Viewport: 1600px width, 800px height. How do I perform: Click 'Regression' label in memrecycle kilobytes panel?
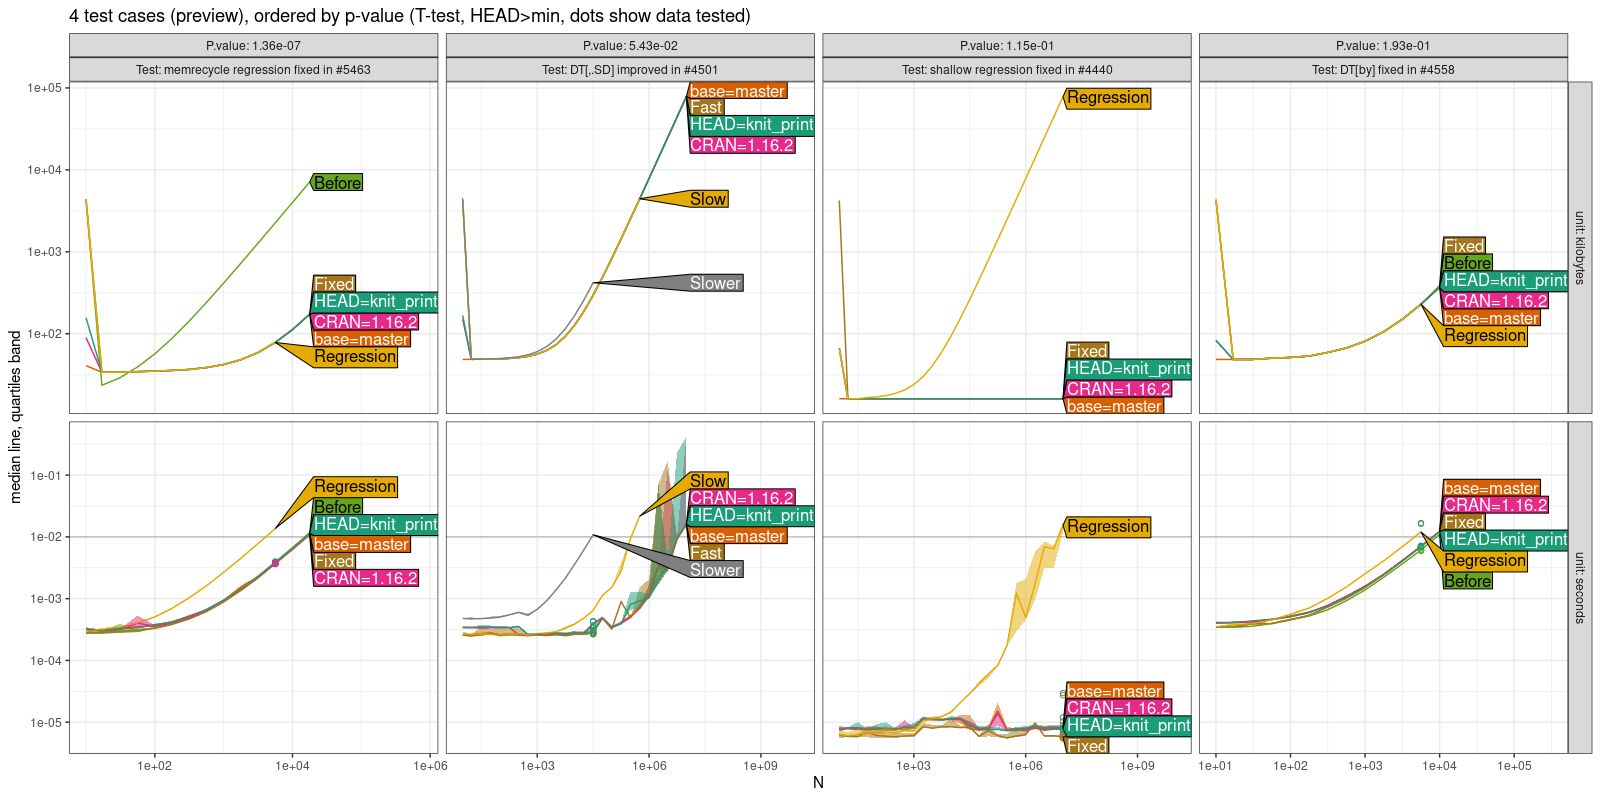coord(355,357)
